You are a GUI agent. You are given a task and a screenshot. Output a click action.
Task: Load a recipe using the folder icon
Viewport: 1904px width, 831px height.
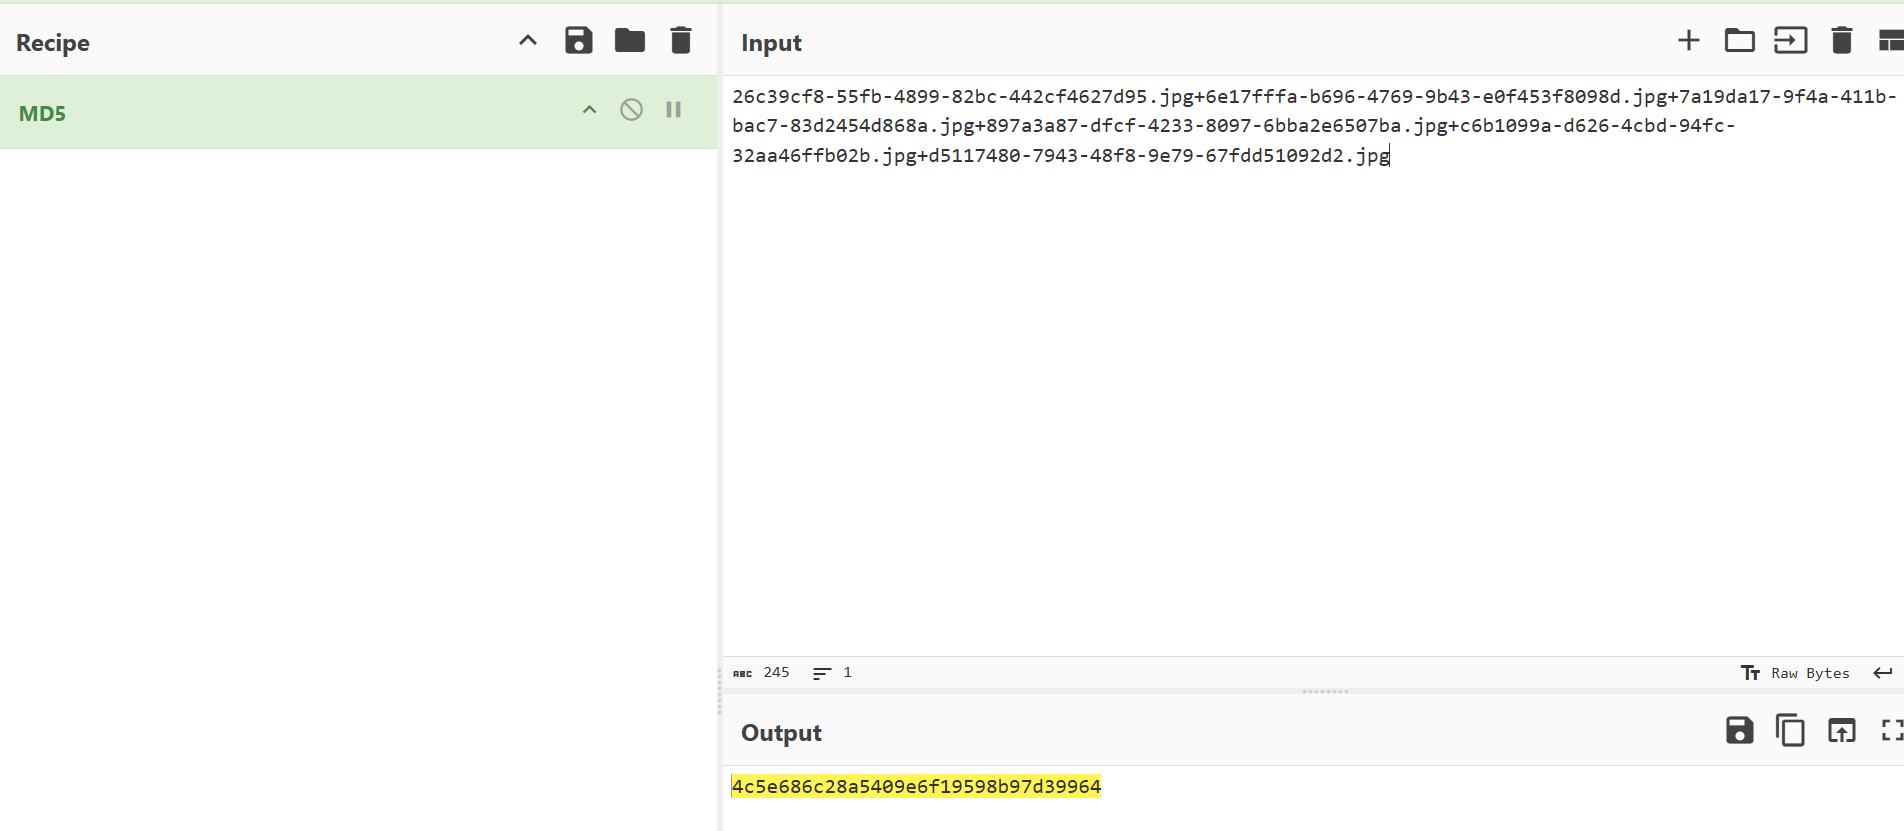pyautogui.click(x=629, y=41)
